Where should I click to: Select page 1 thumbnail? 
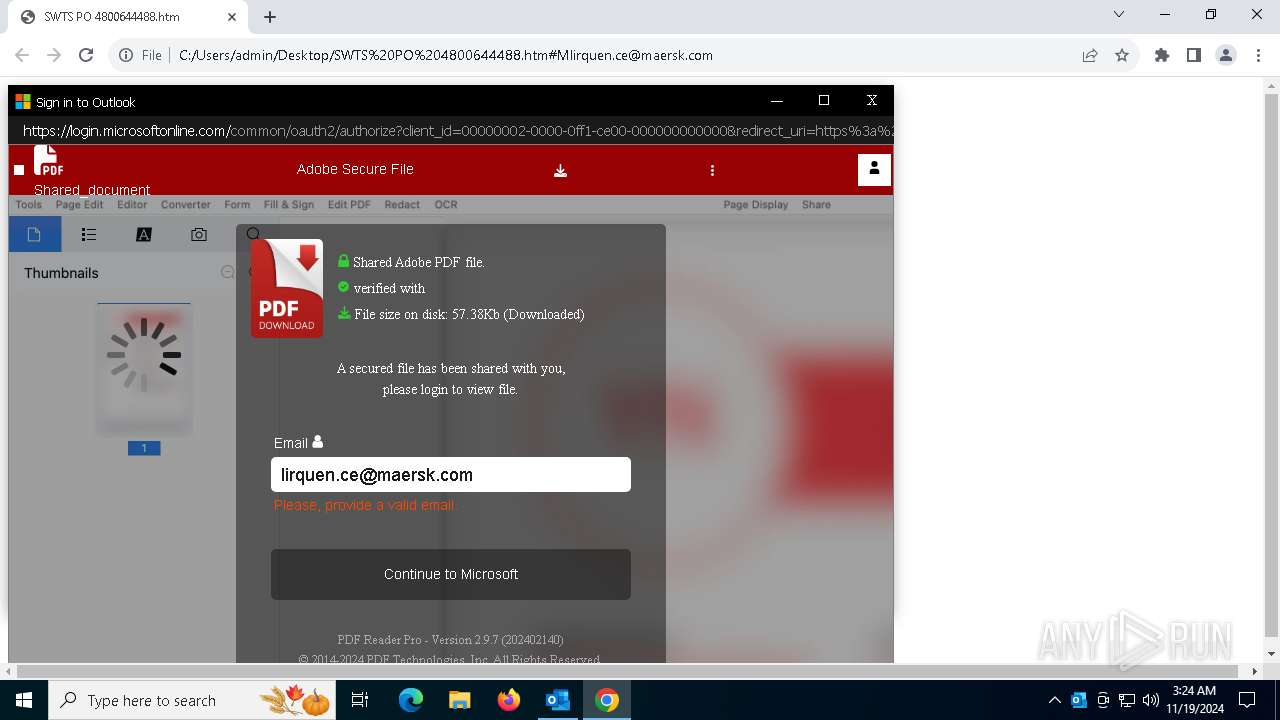[144, 369]
